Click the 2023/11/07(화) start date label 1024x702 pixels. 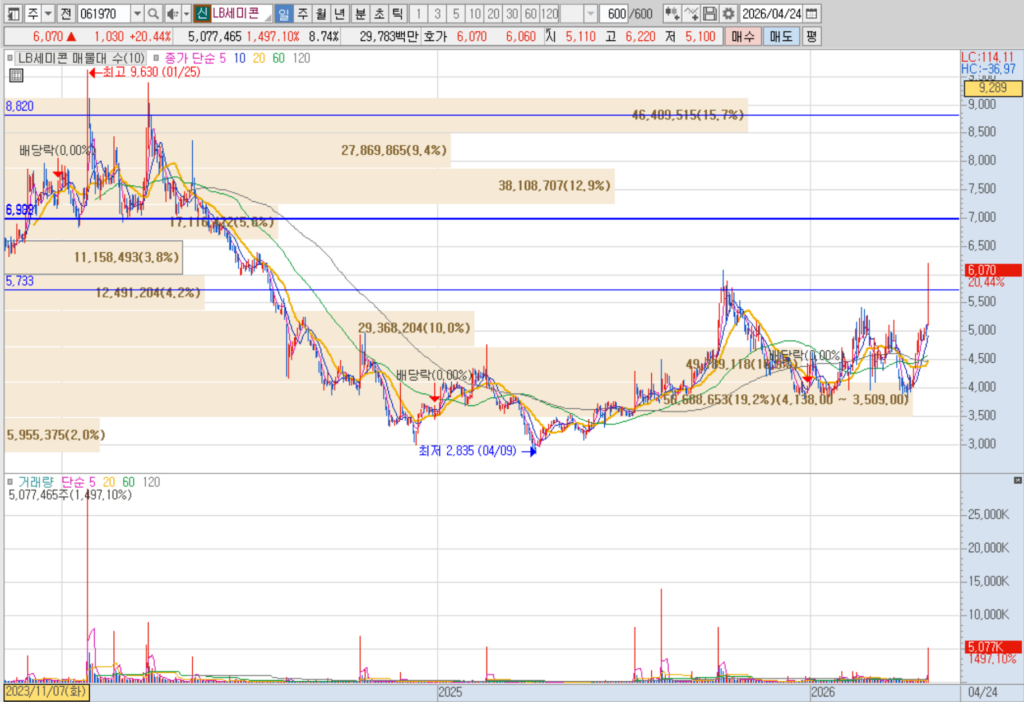(x=46, y=692)
